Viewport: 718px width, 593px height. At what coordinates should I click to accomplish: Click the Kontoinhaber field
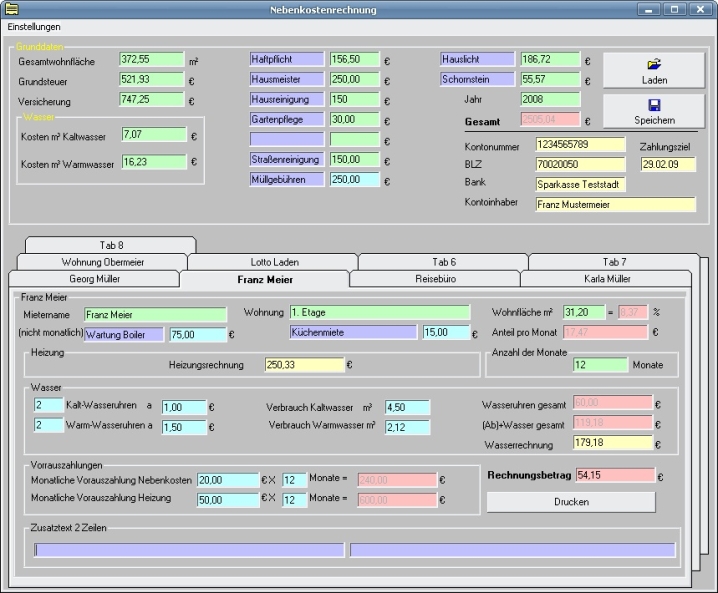coord(614,204)
